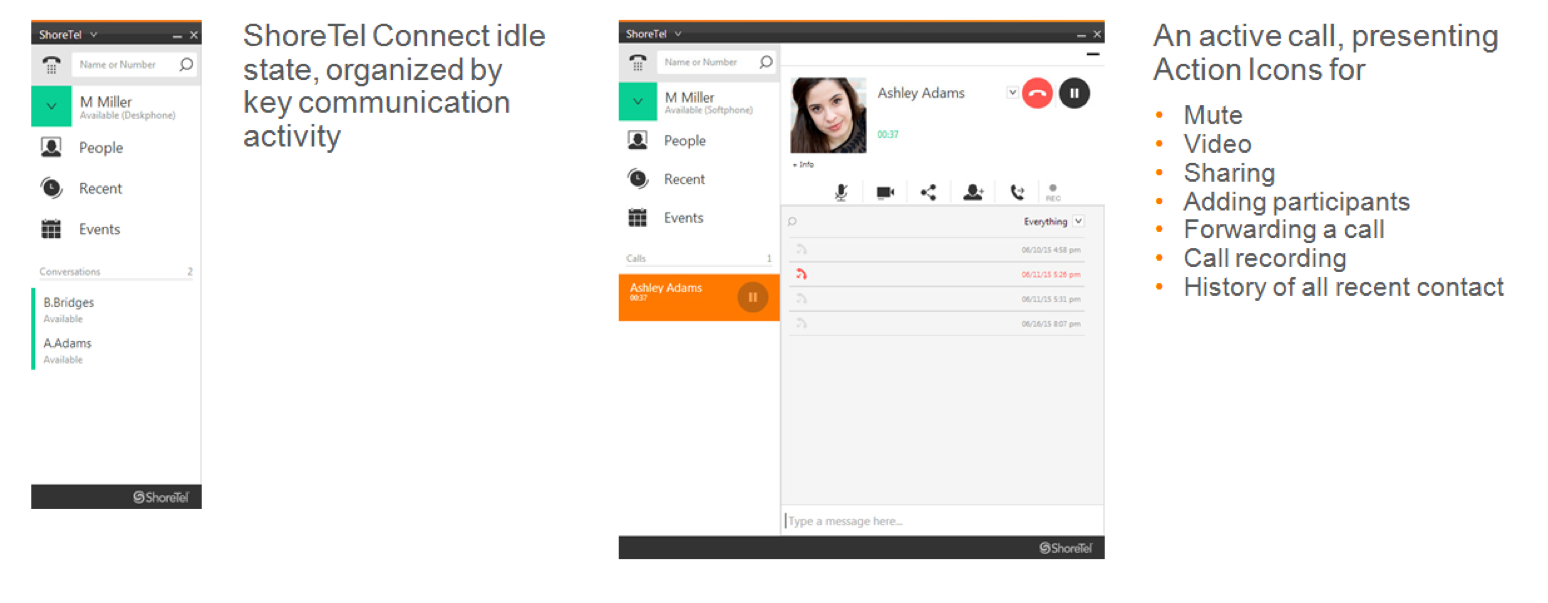
Task: Open Softphone status dropdown for M Miller
Action: coord(637,102)
